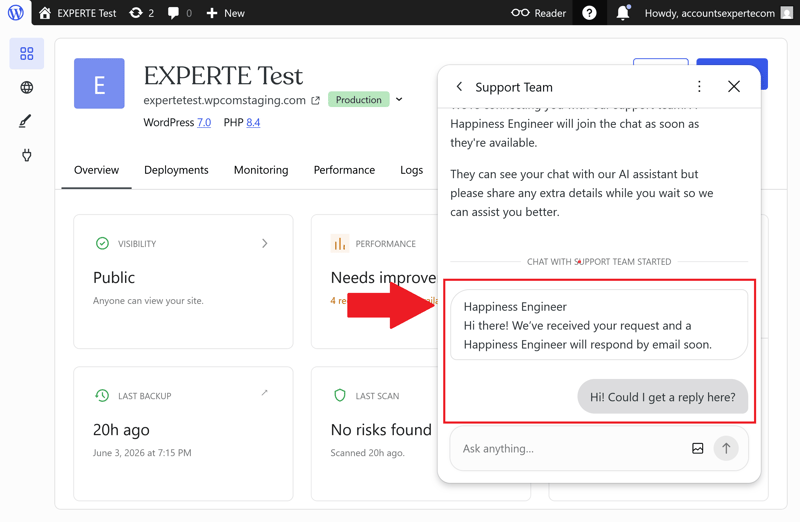Click the Support Team panel title
This screenshot has height=522, width=800.
514,87
